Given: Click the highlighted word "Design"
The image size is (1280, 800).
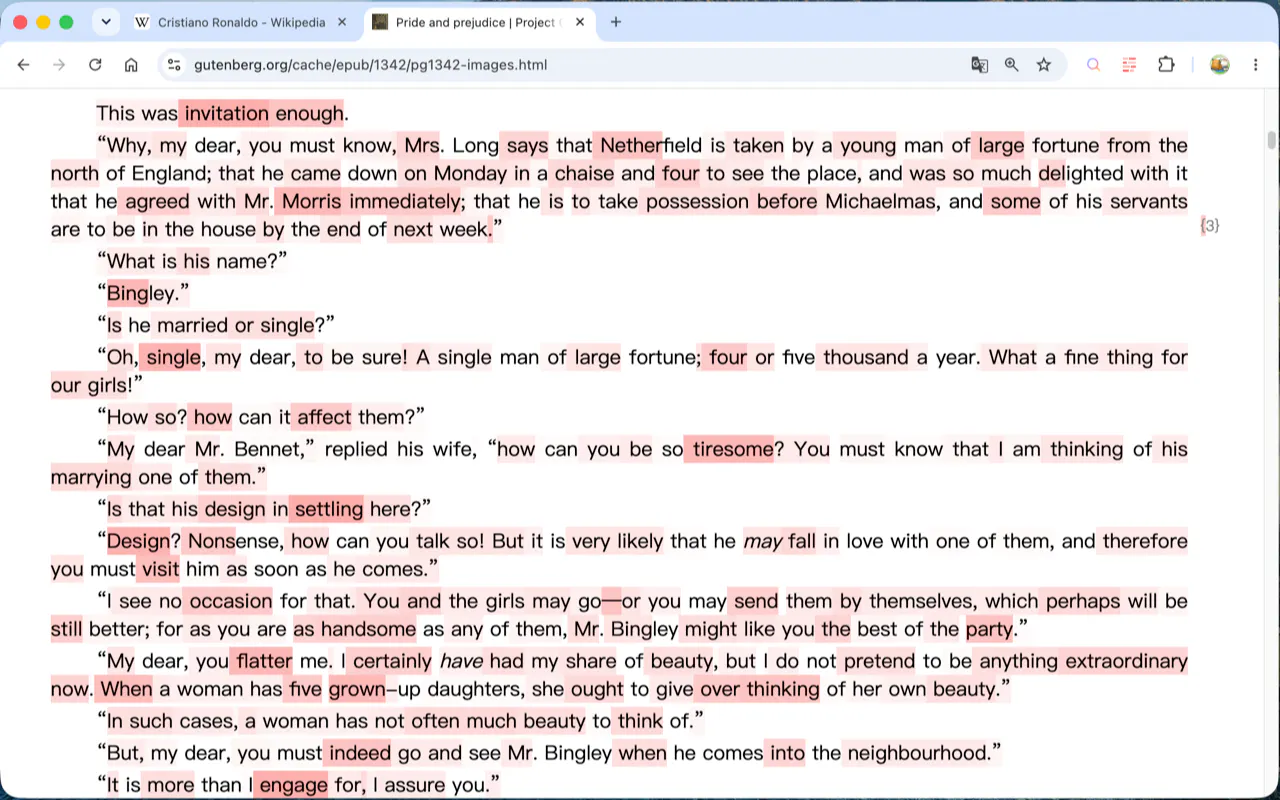Looking at the screenshot, I should [138, 541].
